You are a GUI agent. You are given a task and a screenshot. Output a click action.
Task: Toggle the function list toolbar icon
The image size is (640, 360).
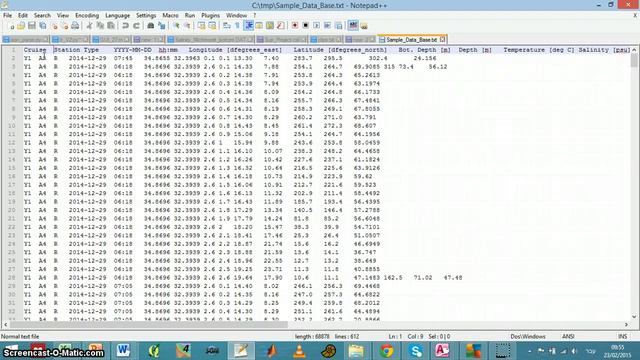[280, 26]
